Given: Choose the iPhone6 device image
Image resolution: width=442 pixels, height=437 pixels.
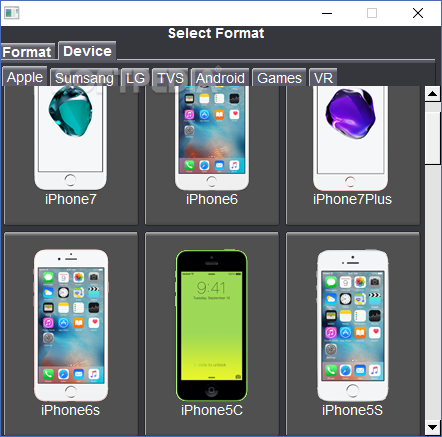Looking at the screenshot, I should (212, 138).
